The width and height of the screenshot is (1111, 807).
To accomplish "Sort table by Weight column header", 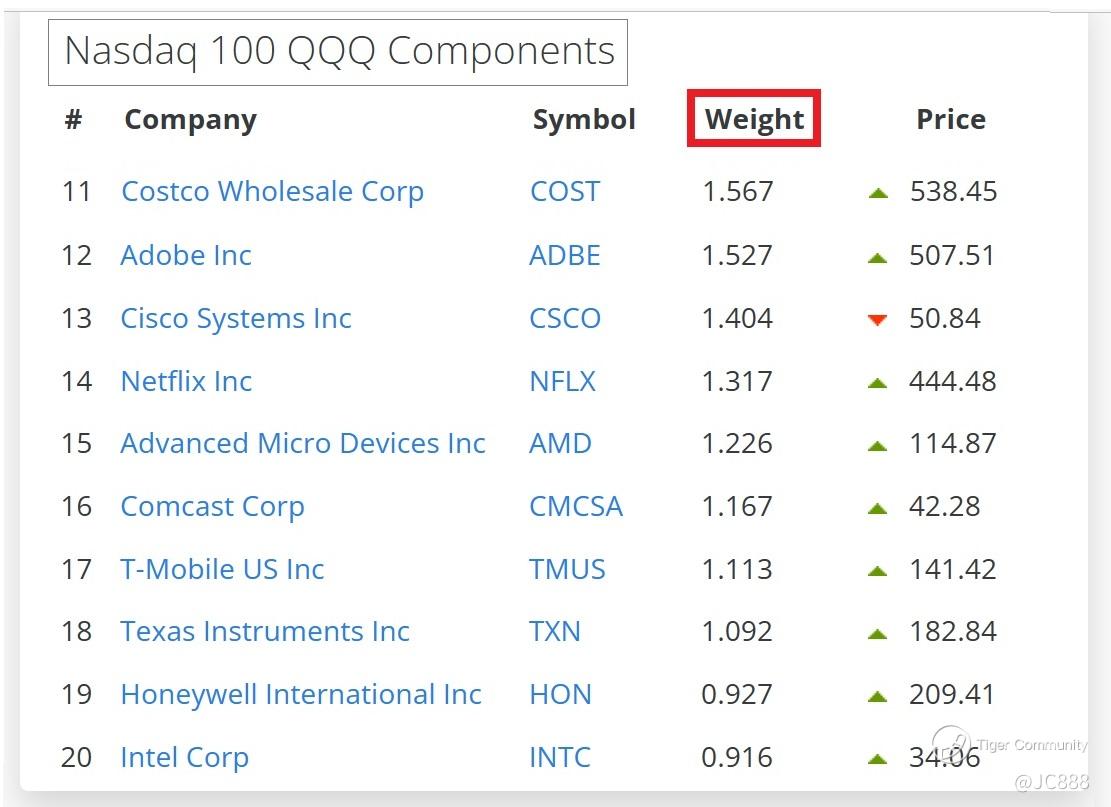I will (754, 119).
